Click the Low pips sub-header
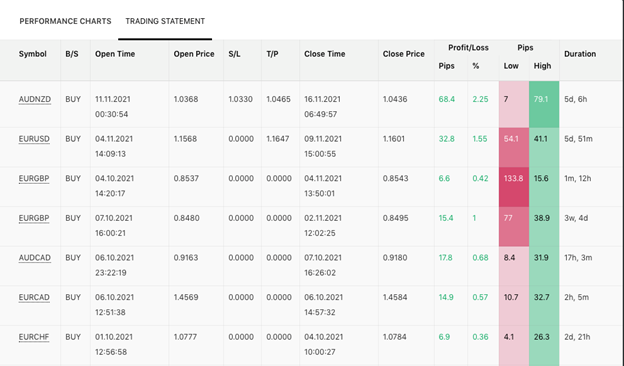The height and width of the screenshot is (366, 624). (x=511, y=66)
